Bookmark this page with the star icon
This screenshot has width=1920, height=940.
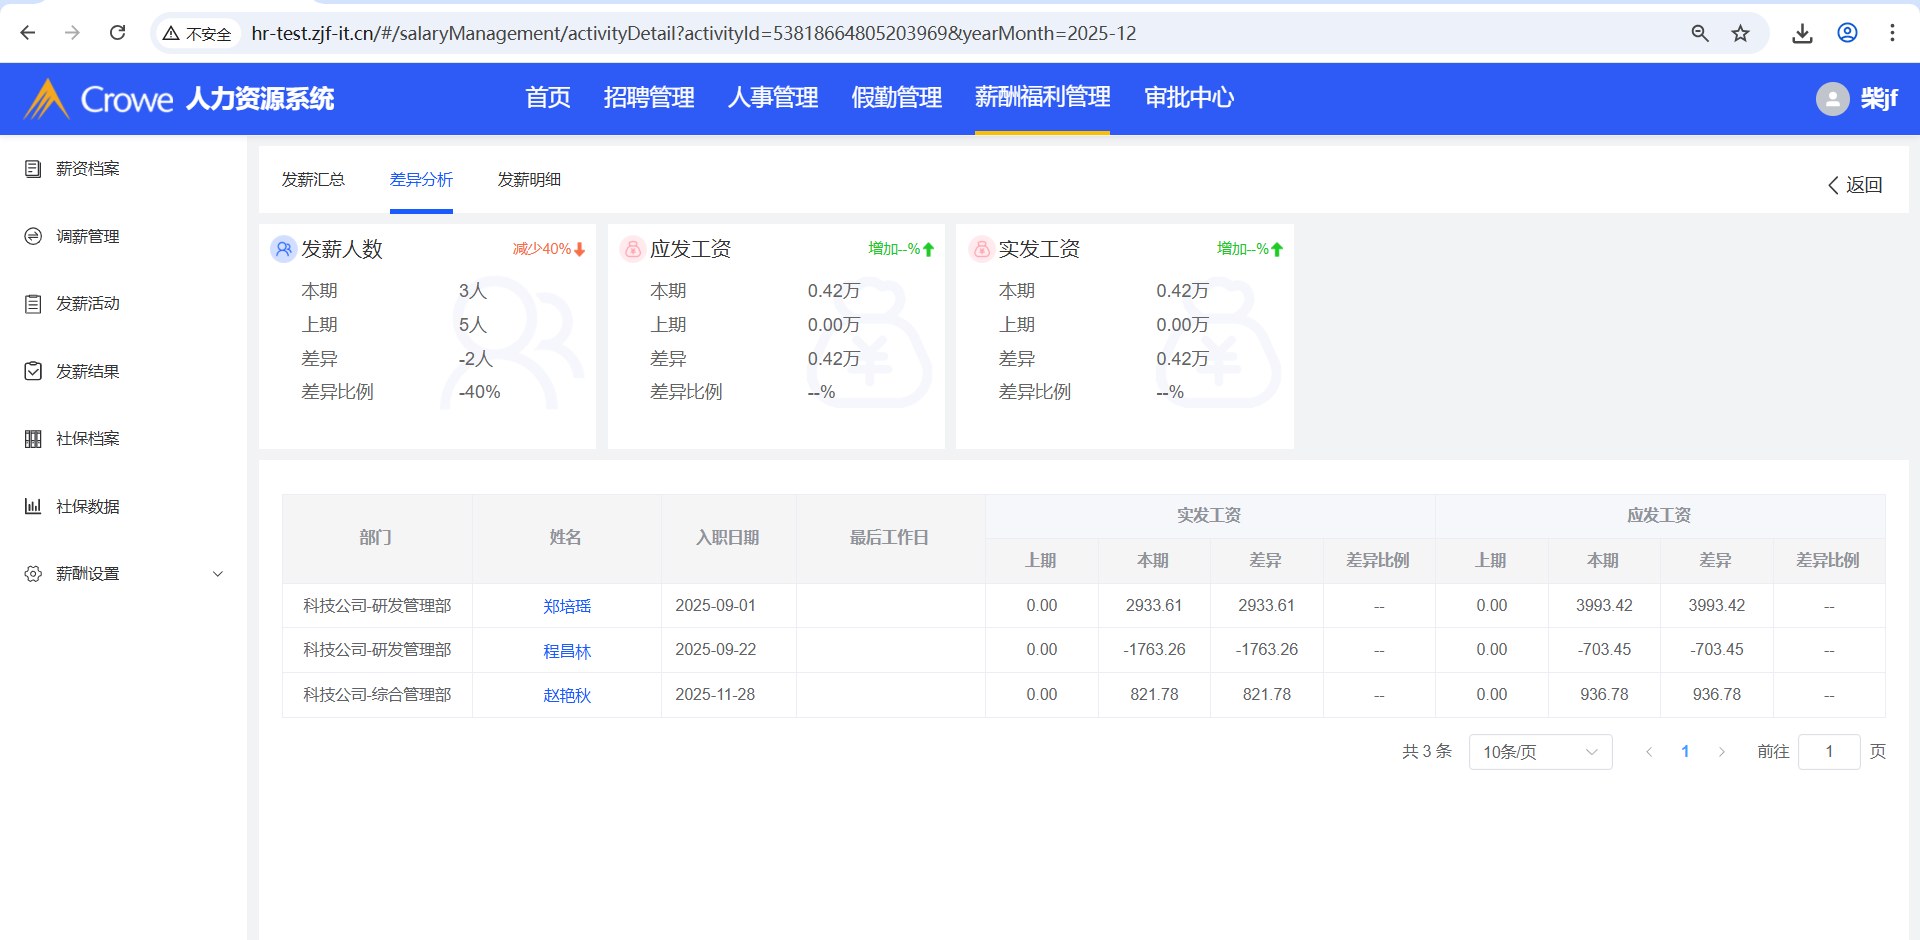coord(1740,33)
